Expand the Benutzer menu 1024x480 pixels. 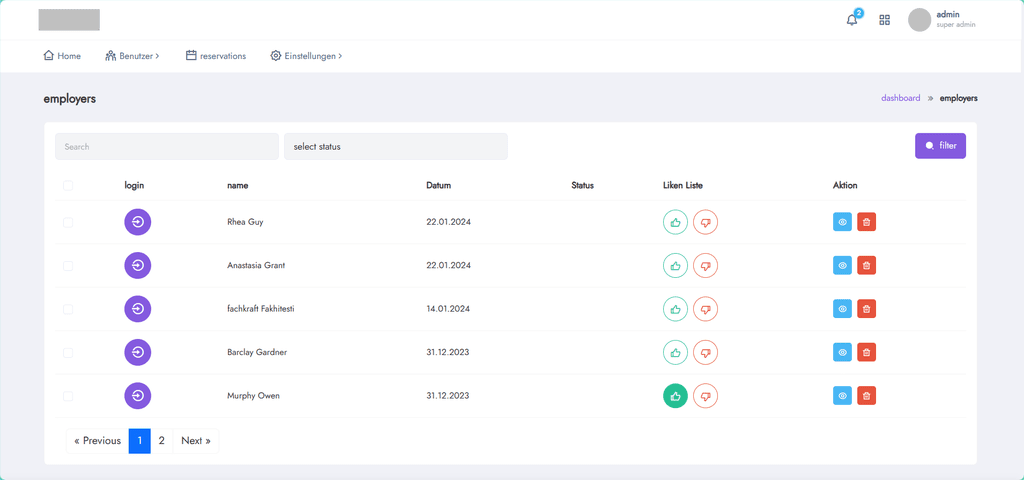click(x=132, y=56)
